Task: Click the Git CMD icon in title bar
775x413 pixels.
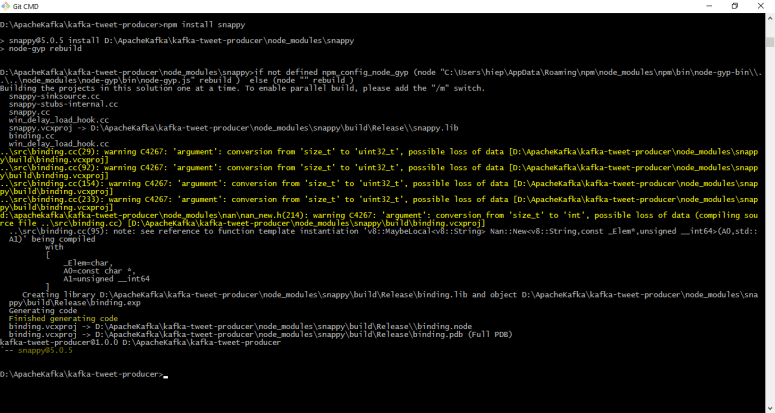Action: [8, 6]
